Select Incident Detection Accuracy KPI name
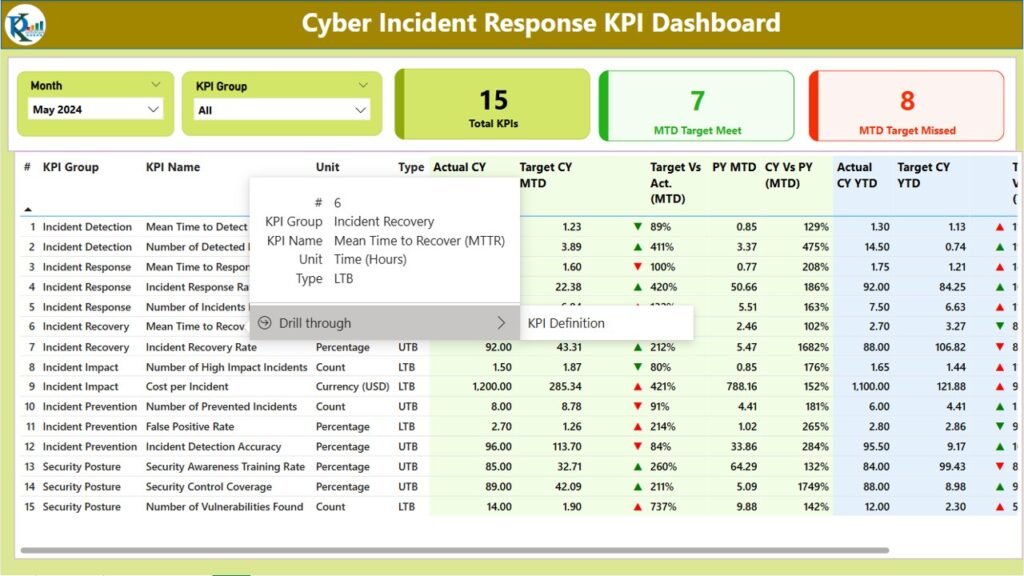Screen dimensions: 1024x576 [x=213, y=447]
